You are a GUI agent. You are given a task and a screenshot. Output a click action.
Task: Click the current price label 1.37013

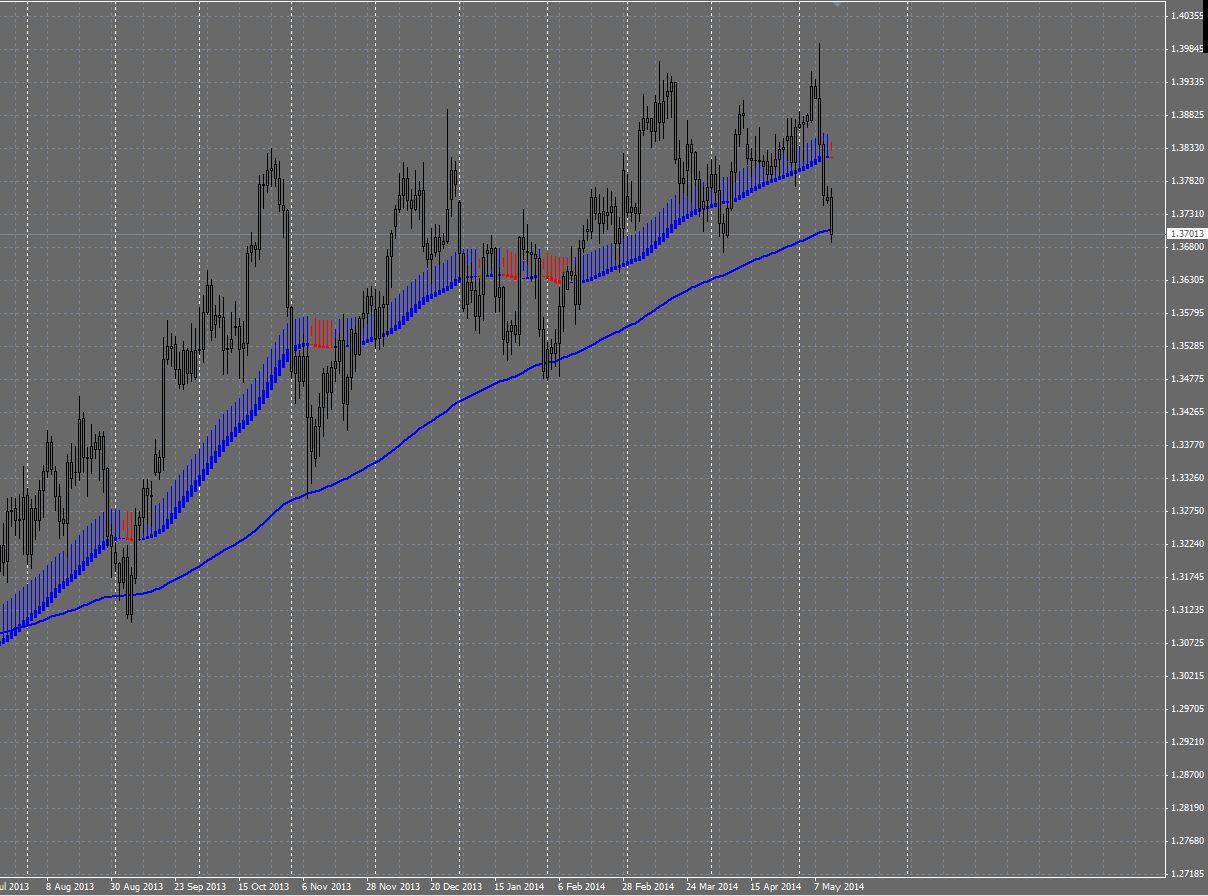pyautogui.click(x=1186, y=234)
